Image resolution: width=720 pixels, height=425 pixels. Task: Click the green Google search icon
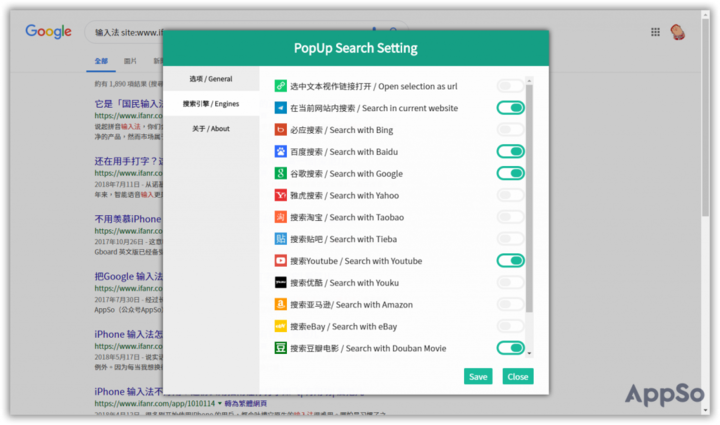coord(281,173)
